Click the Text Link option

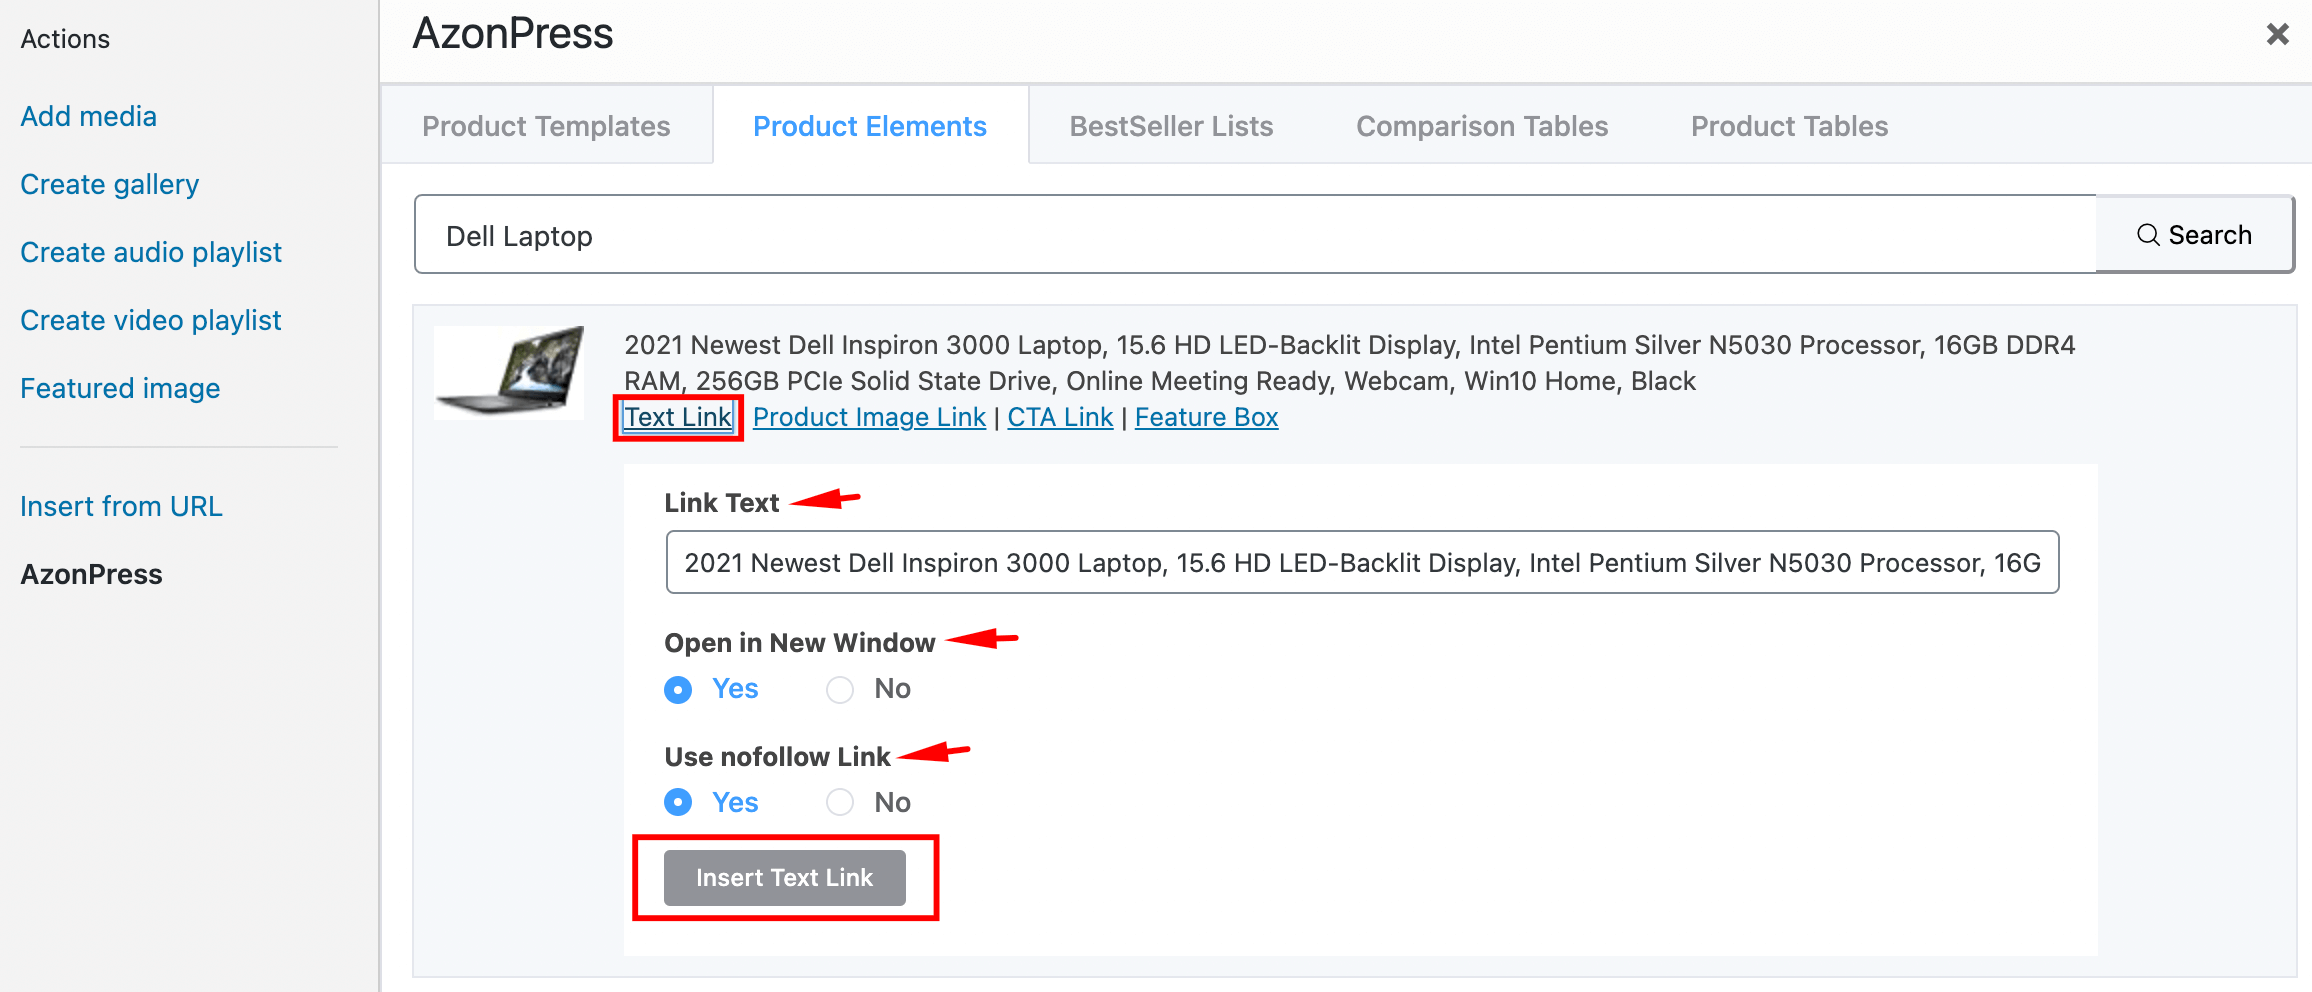click(678, 417)
